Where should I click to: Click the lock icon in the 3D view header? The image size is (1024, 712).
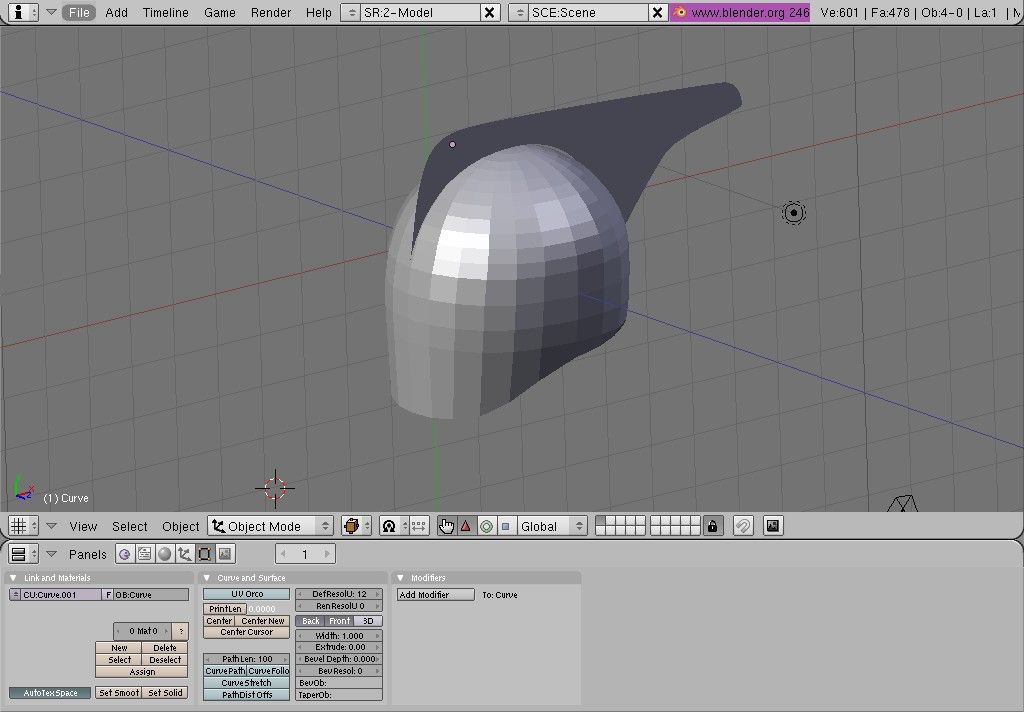[714, 525]
